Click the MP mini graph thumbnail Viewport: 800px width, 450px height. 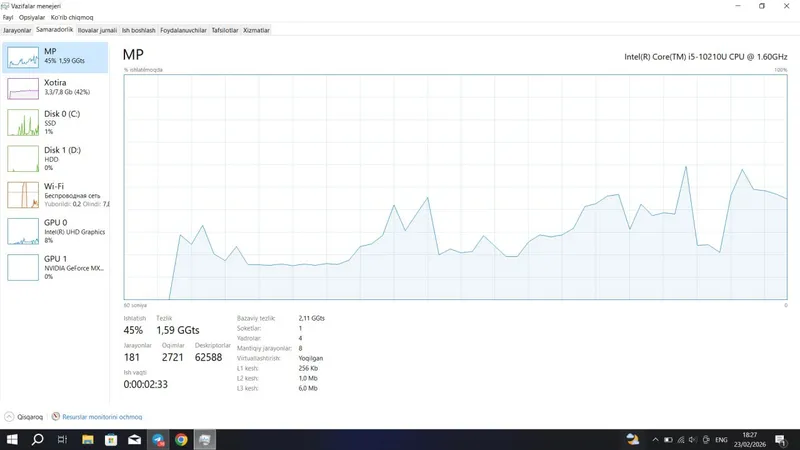pos(23,57)
